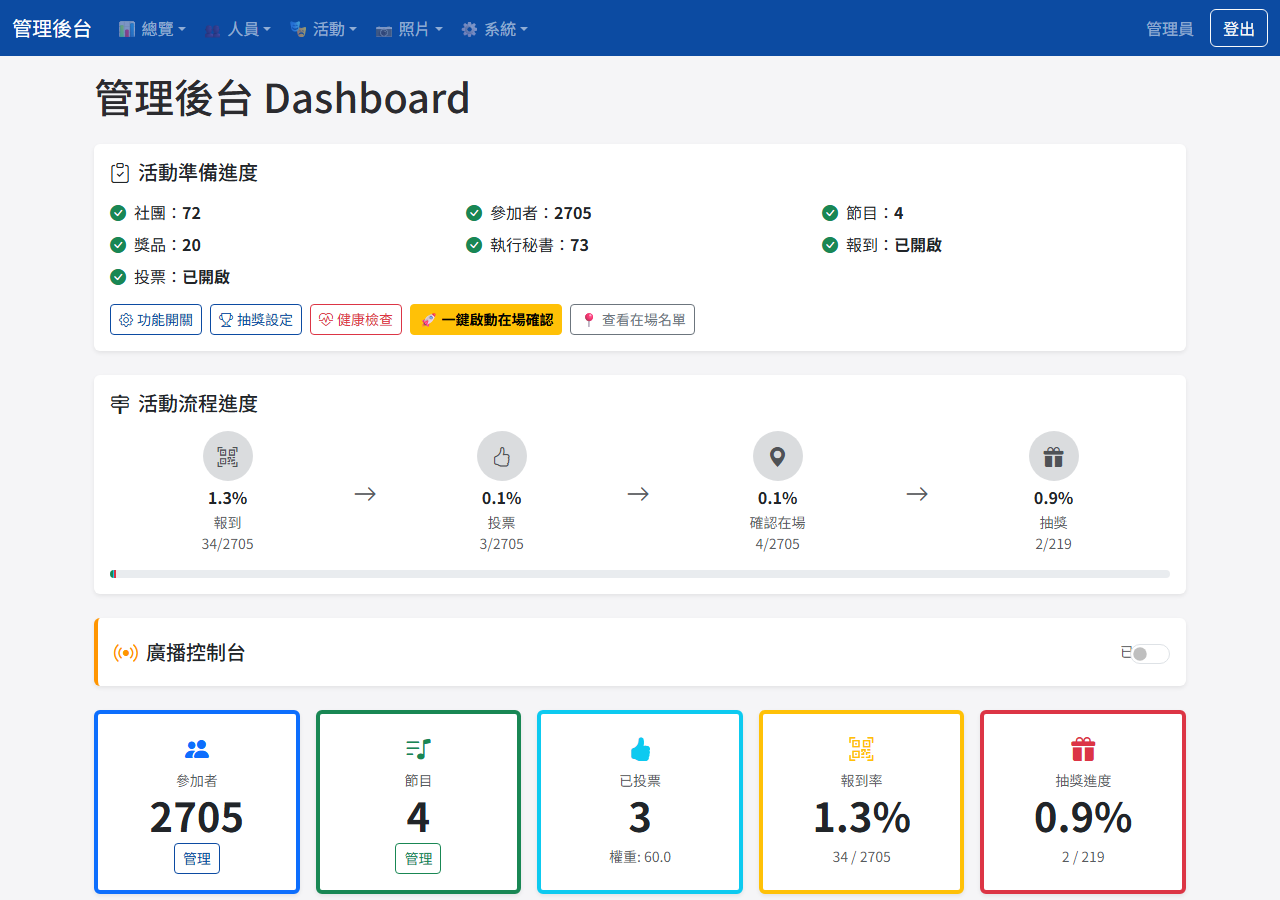
Task: Click the thumbs-up voting step icon
Action: (x=502, y=456)
